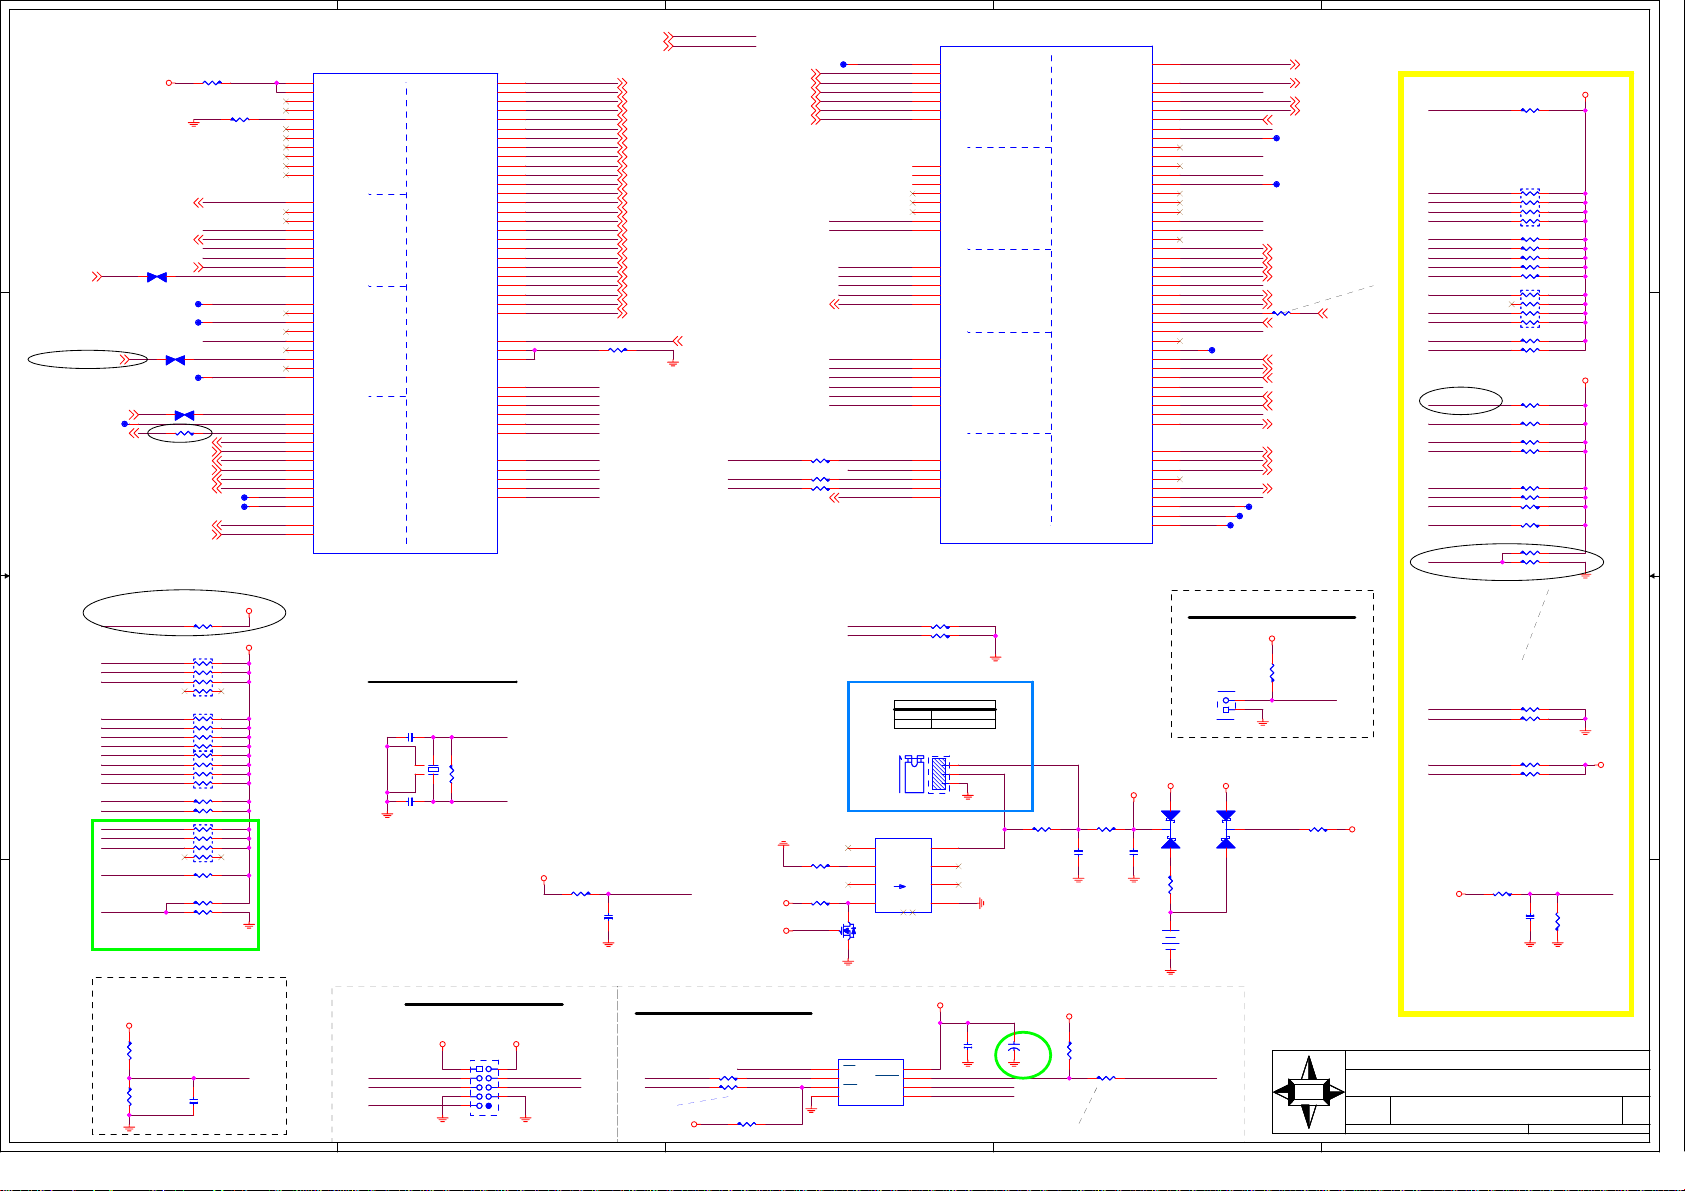Select the small blue IC near the green-circled capacitor
This screenshot has height=1191, width=1685.
tap(870, 1082)
